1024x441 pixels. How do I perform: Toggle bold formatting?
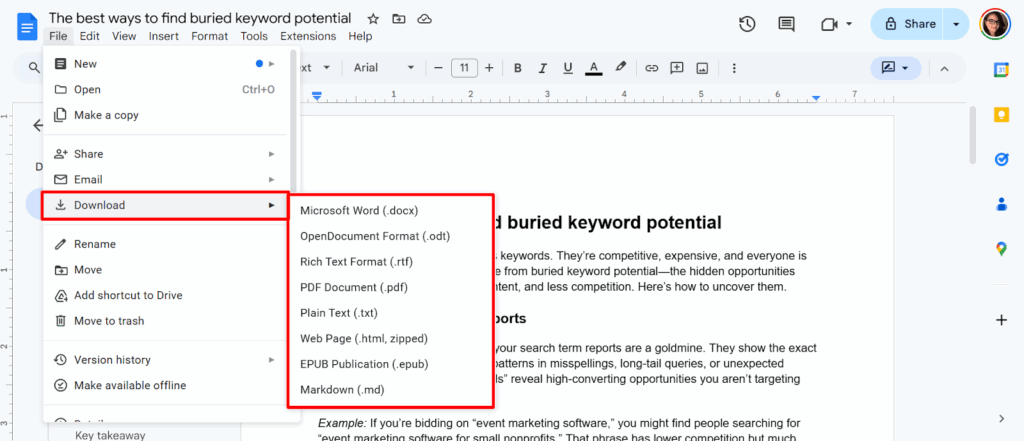(518, 68)
